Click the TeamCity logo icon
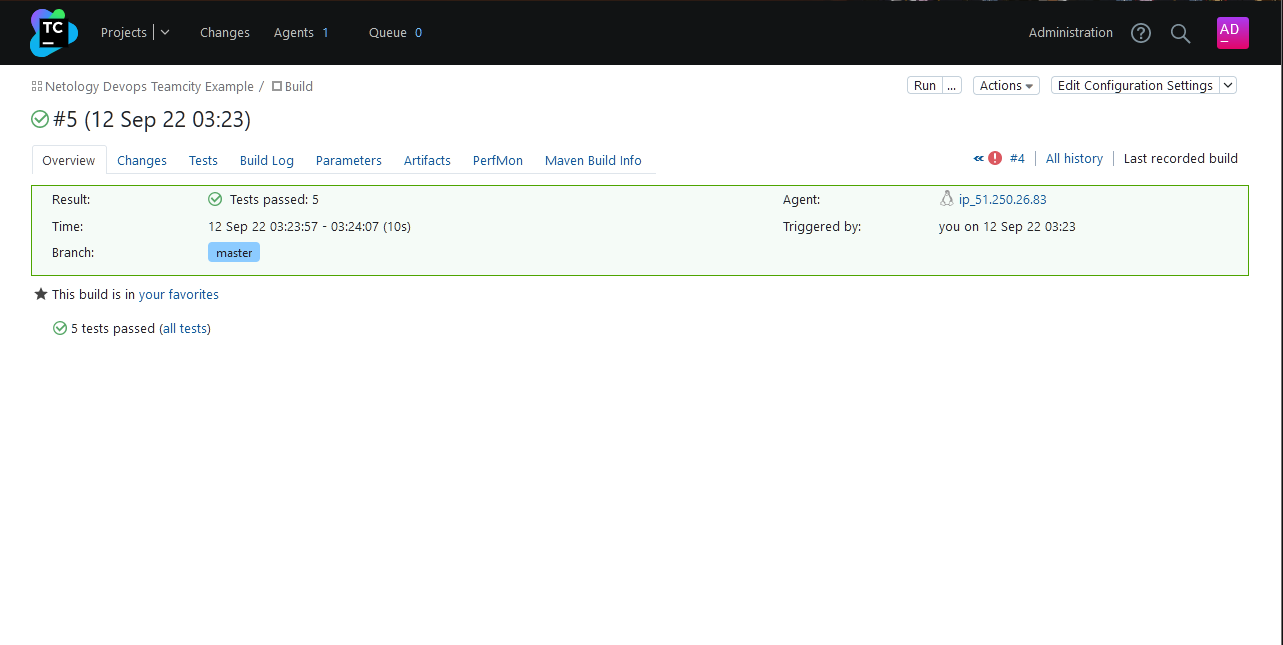The height and width of the screenshot is (645, 1283). click(x=52, y=32)
